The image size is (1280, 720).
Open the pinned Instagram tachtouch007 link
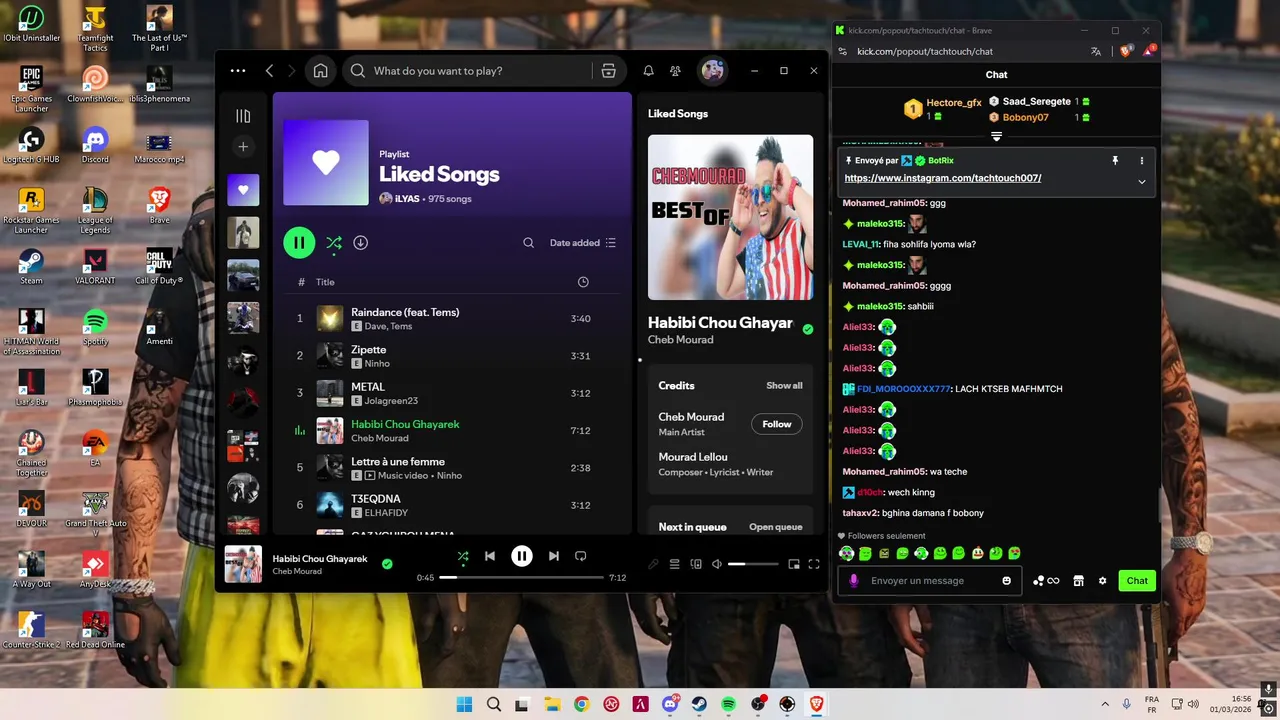943,178
